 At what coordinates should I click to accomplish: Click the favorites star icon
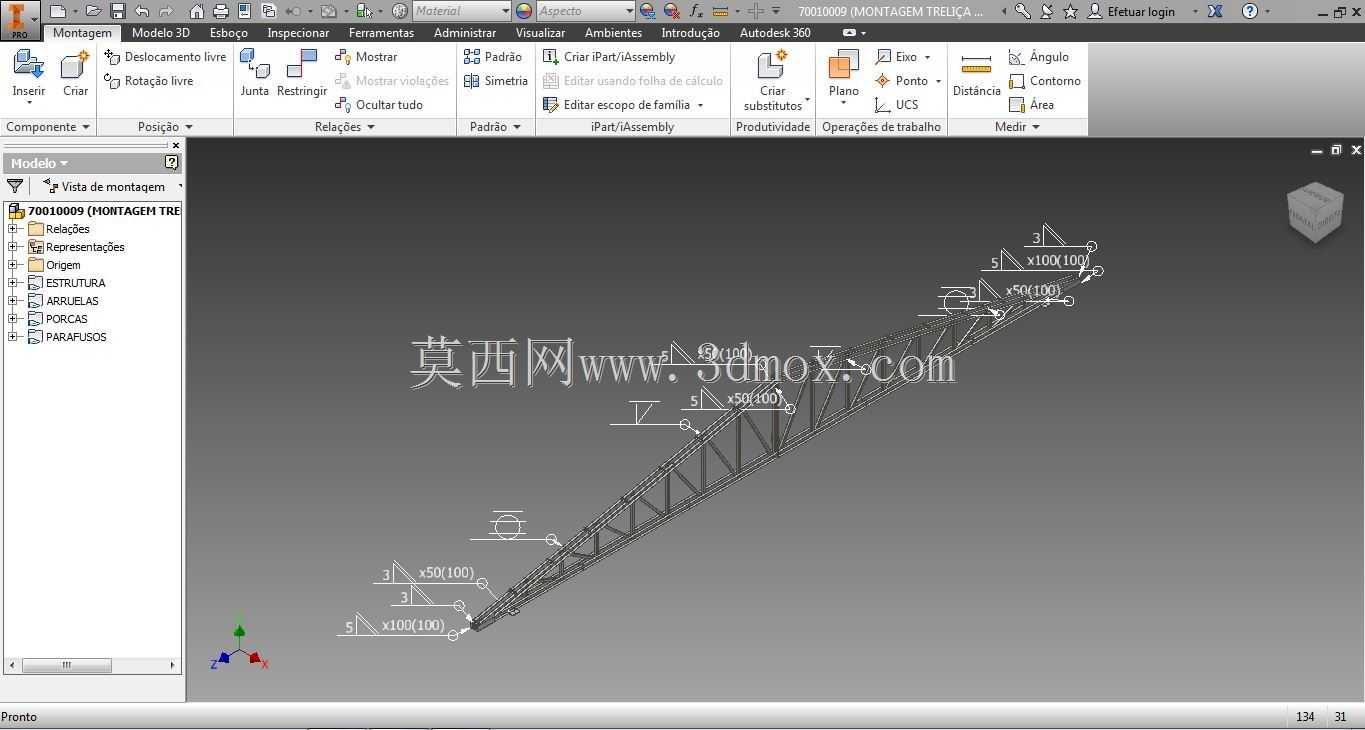(x=1070, y=11)
